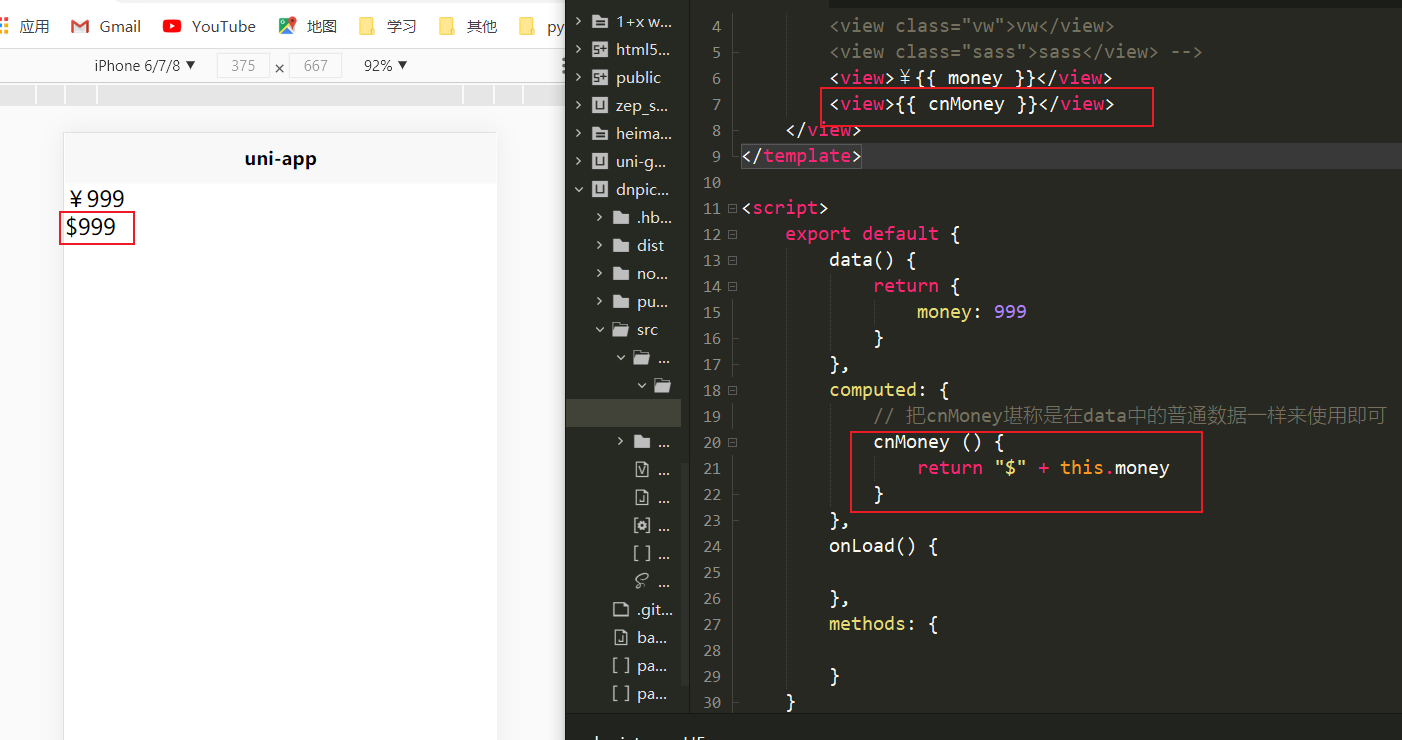Open the 地图 maps bookmark
Image resolution: width=1402 pixels, height=740 pixels.
308,26
